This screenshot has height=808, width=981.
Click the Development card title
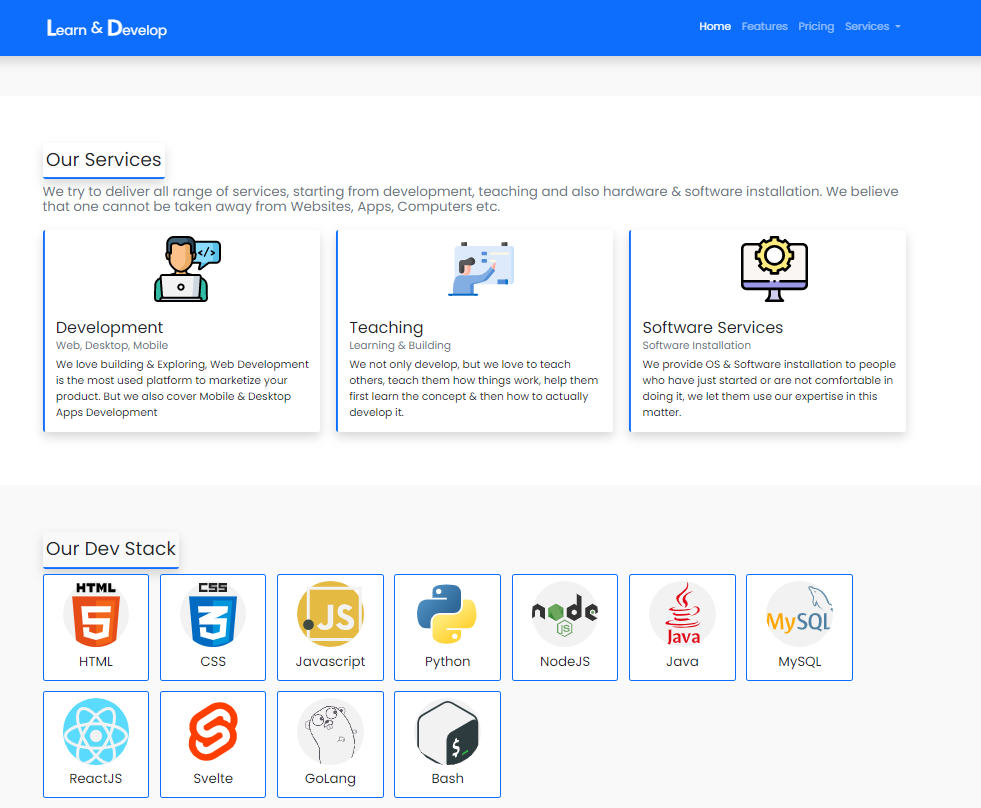109,327
